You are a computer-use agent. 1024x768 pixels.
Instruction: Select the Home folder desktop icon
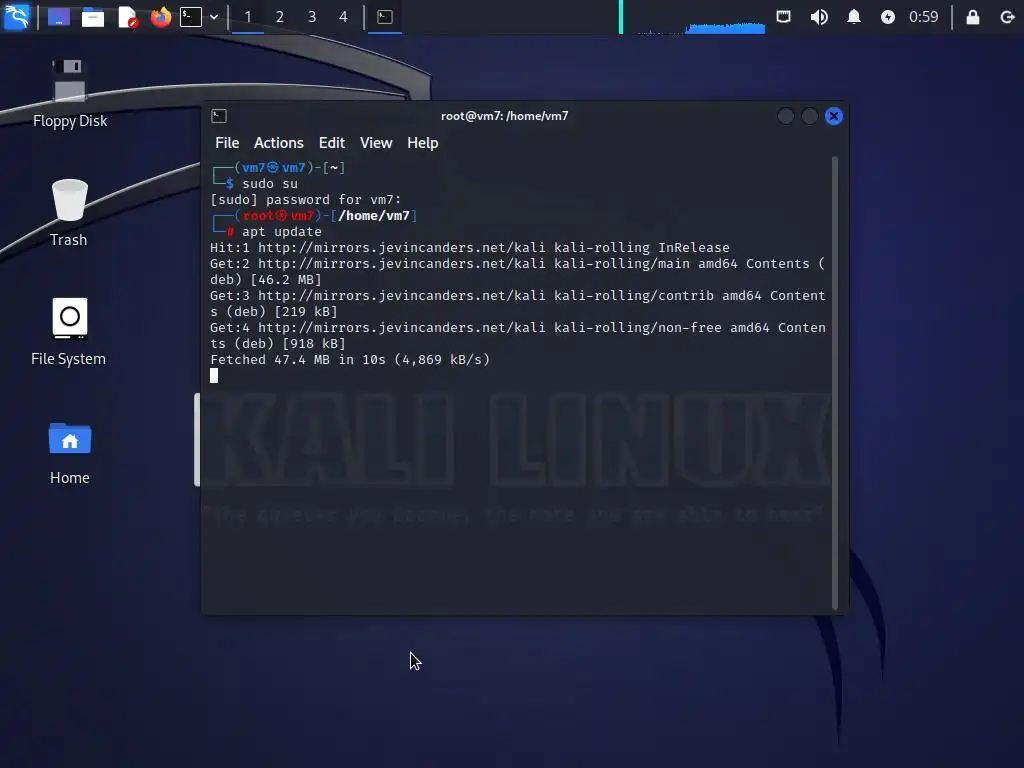pos(69,453)
